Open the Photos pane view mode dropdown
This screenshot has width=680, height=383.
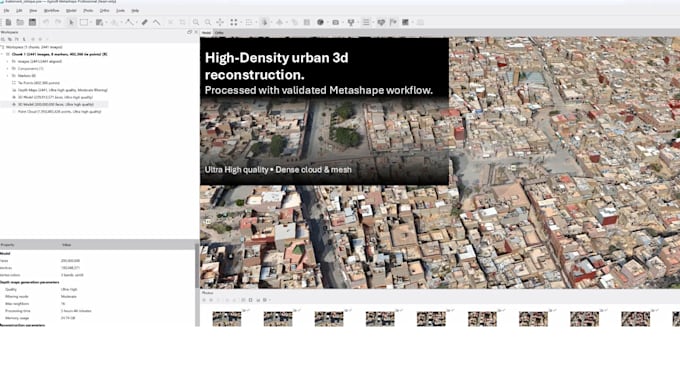pyautogui.click(x=270, y=300)
